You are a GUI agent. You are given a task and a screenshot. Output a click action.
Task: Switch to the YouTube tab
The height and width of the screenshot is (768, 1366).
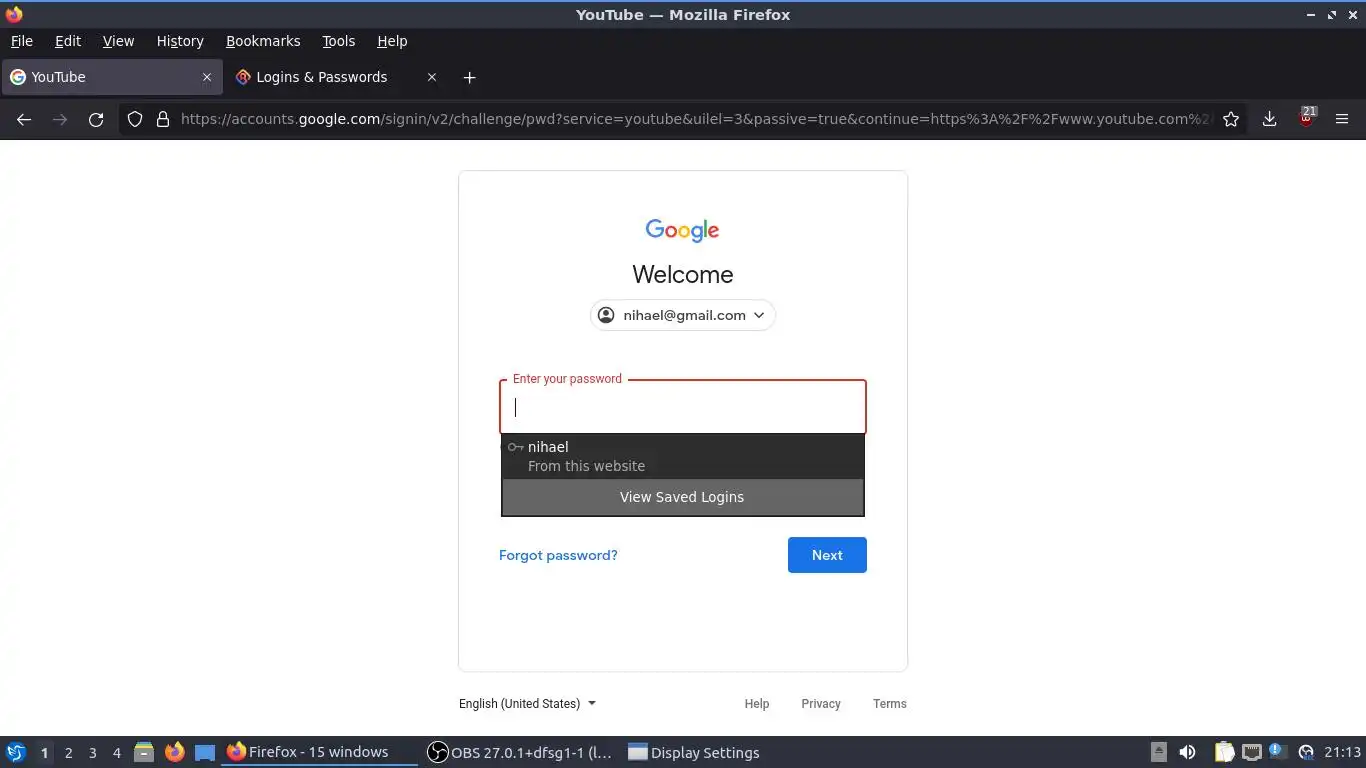point(111,77)
